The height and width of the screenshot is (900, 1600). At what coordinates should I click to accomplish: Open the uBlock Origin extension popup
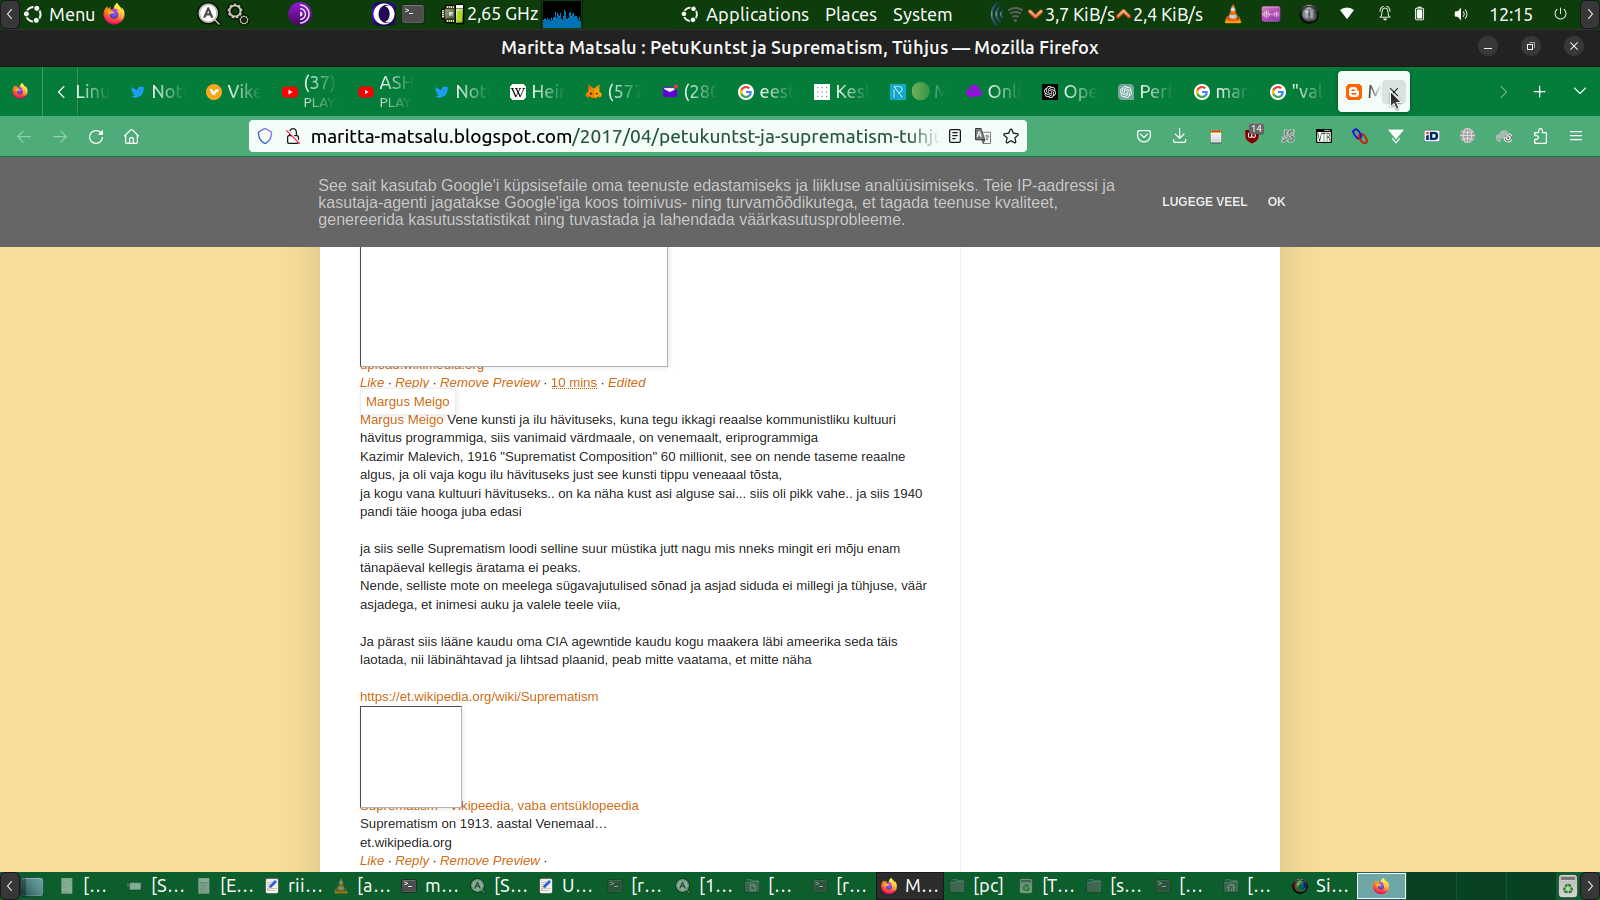(1252, 135)
